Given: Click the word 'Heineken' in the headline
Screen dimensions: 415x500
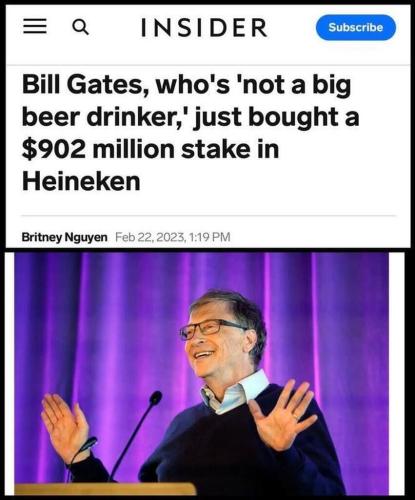Looking at the screenshot, I should pyautogui.click(x=81, y=182).
